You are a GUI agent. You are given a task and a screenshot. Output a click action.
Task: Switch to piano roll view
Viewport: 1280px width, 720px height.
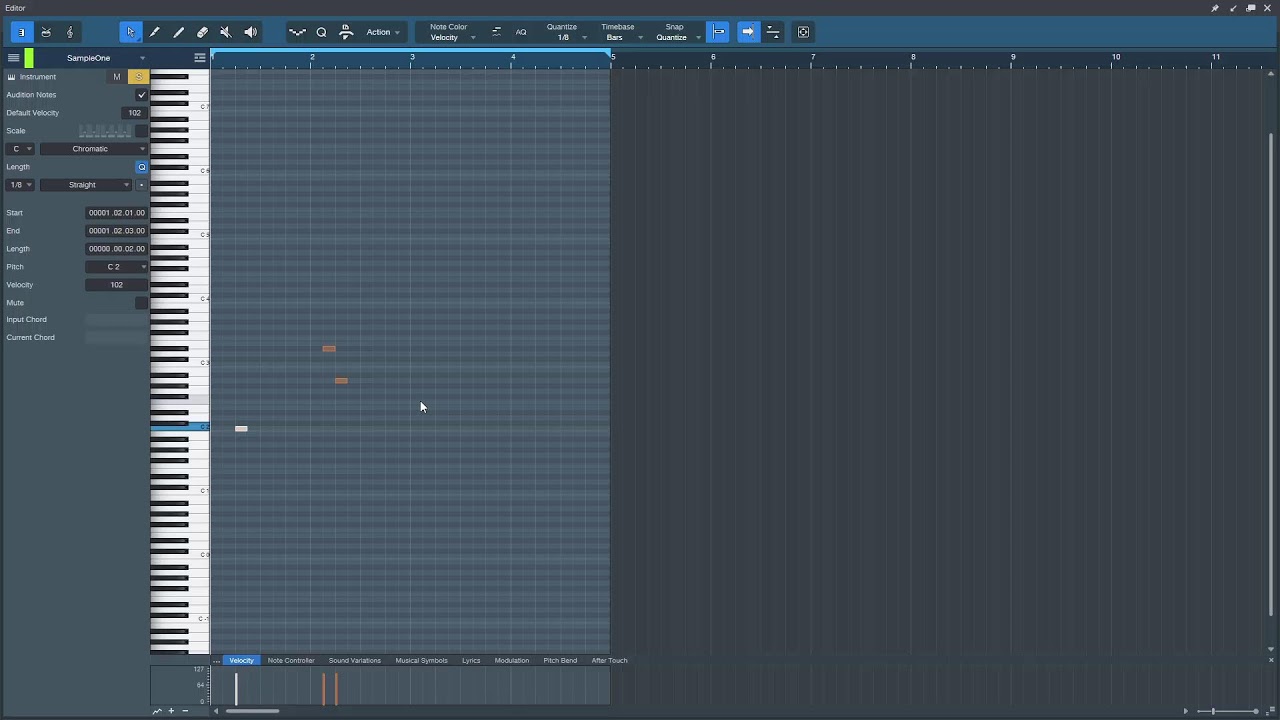(x=21, y=32)
